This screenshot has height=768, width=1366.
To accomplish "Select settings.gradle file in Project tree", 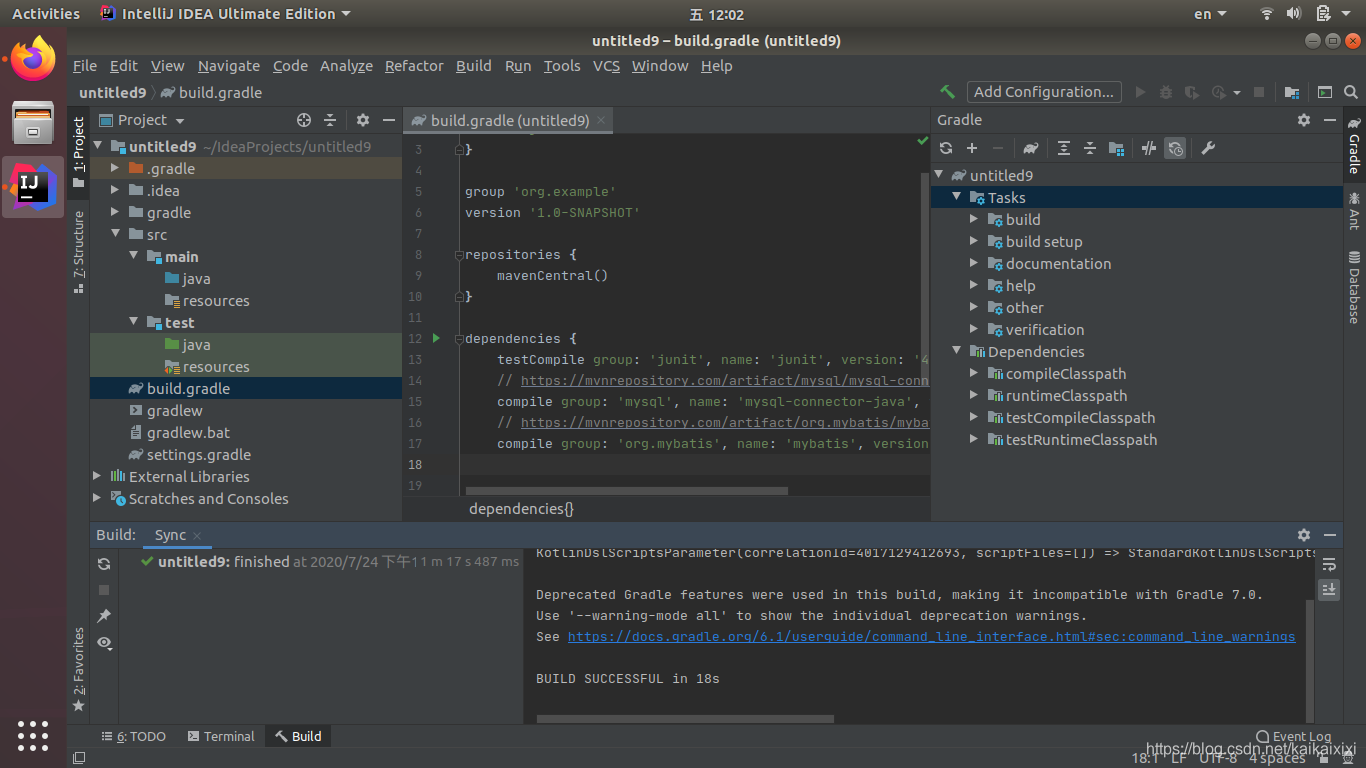I will tap(198, 455).
